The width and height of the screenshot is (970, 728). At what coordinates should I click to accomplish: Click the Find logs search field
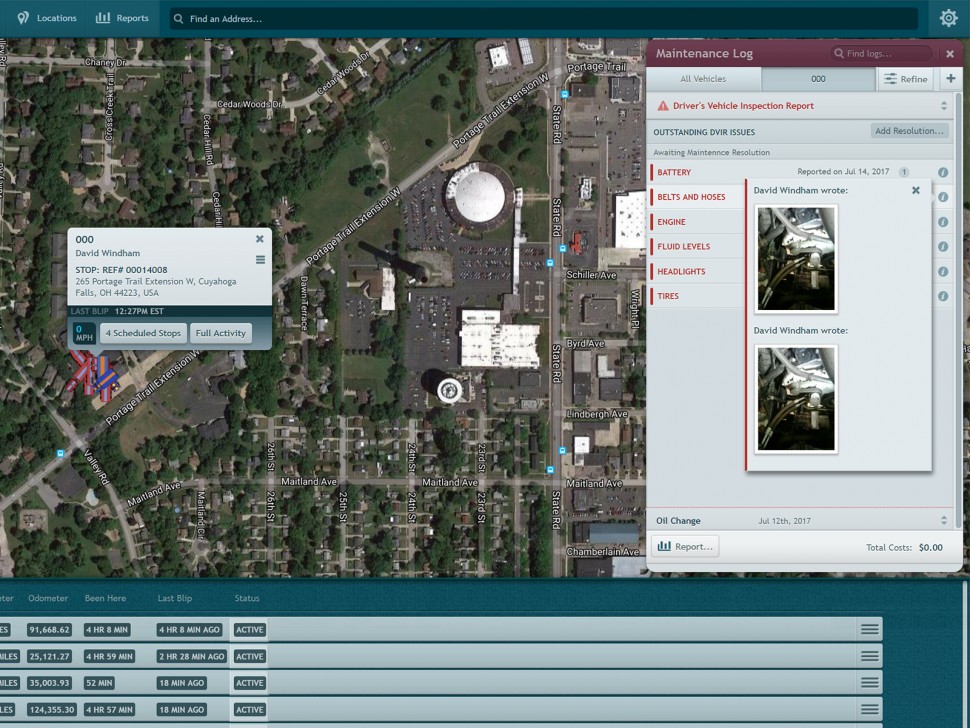pyautogui.click(x=880, y=53)
